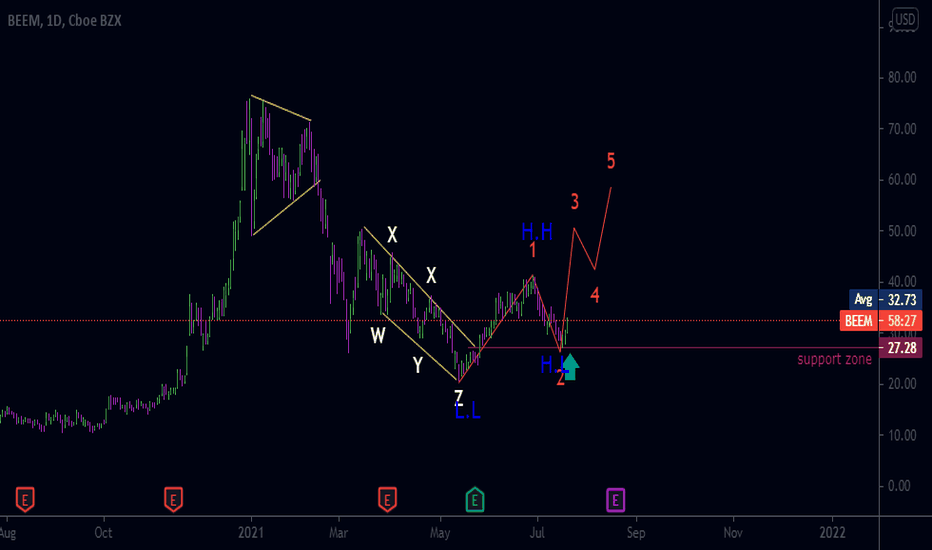Click the 2022 label on time axis

[x=832, y=532]
